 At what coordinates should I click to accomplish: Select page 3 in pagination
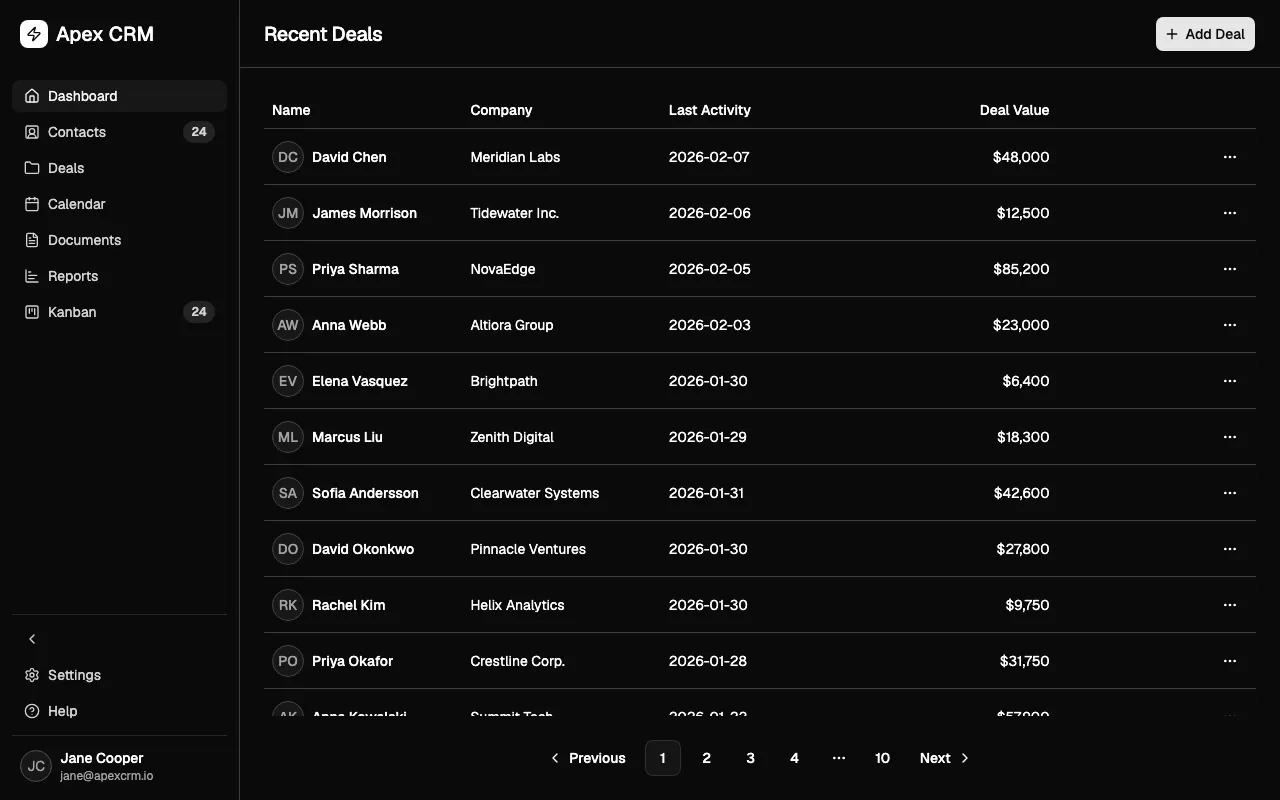tap(750, 758)
